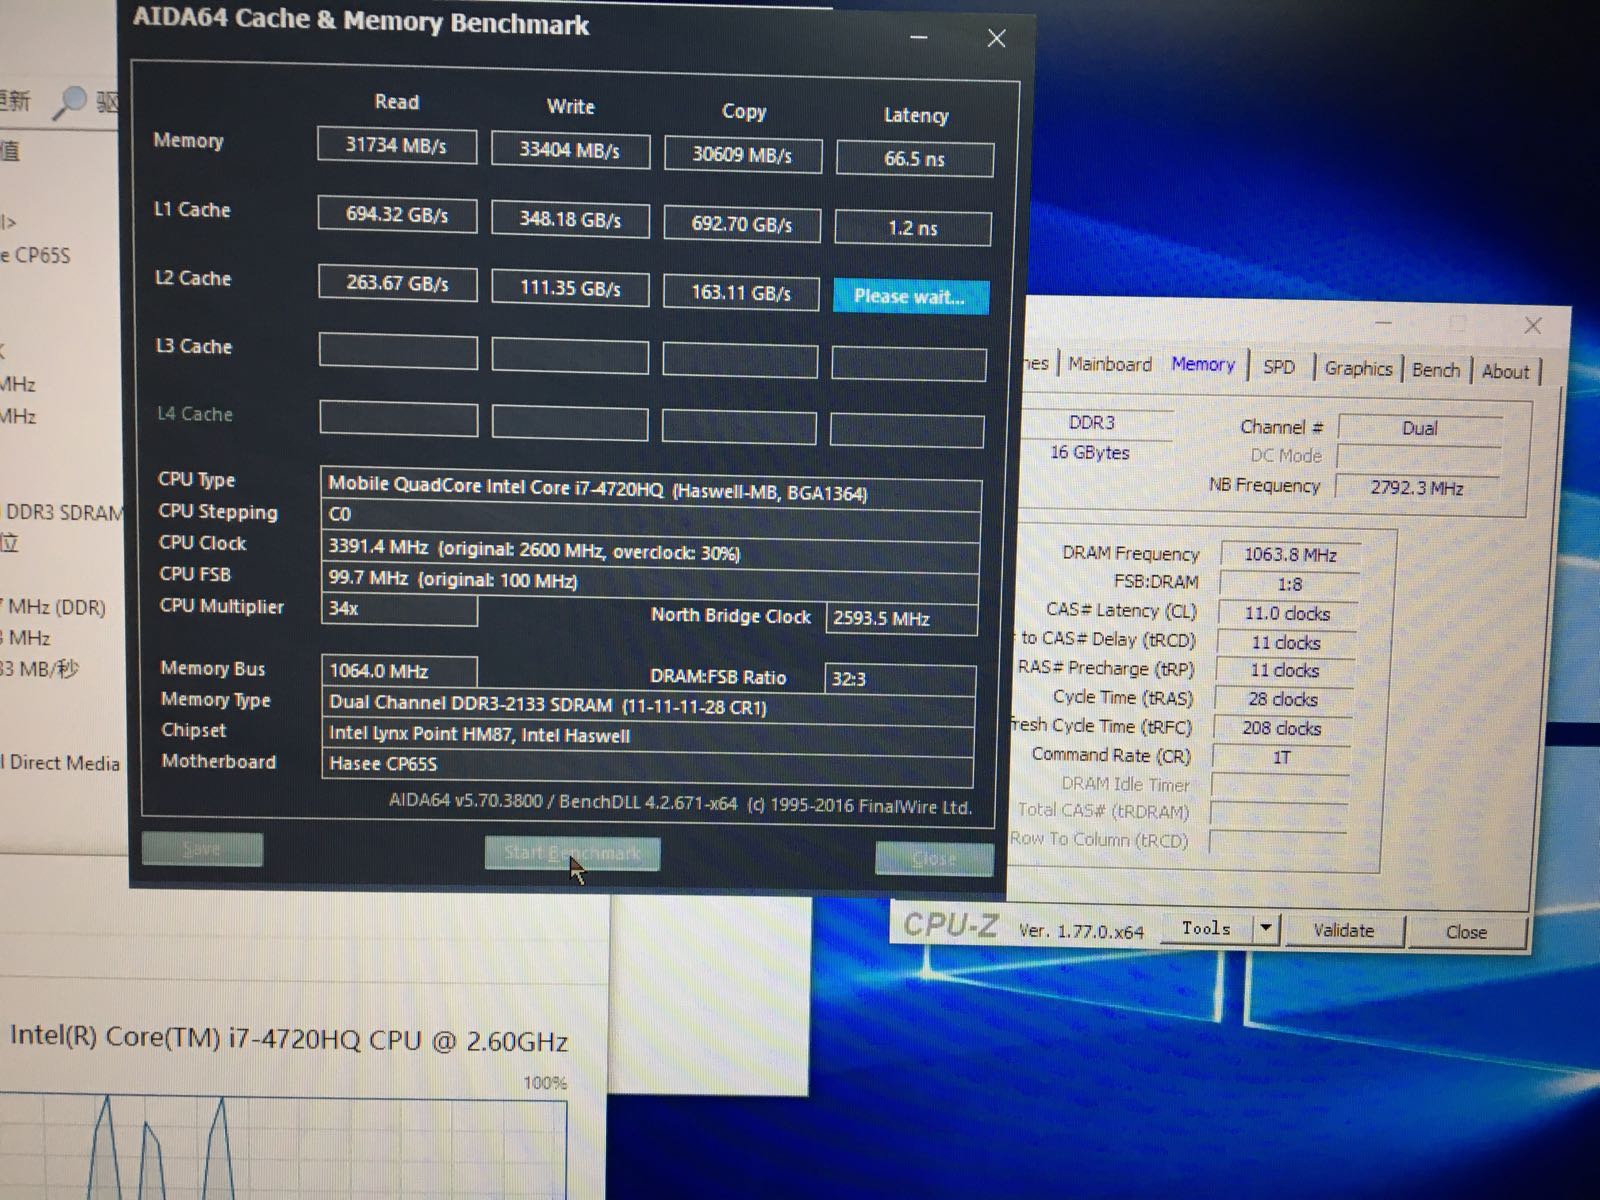Open the CPU-Z Tools dropdown arrow
The height and width of the screenshot is (1200, 1600).
pyautogui.click(x=1266, y=928)
